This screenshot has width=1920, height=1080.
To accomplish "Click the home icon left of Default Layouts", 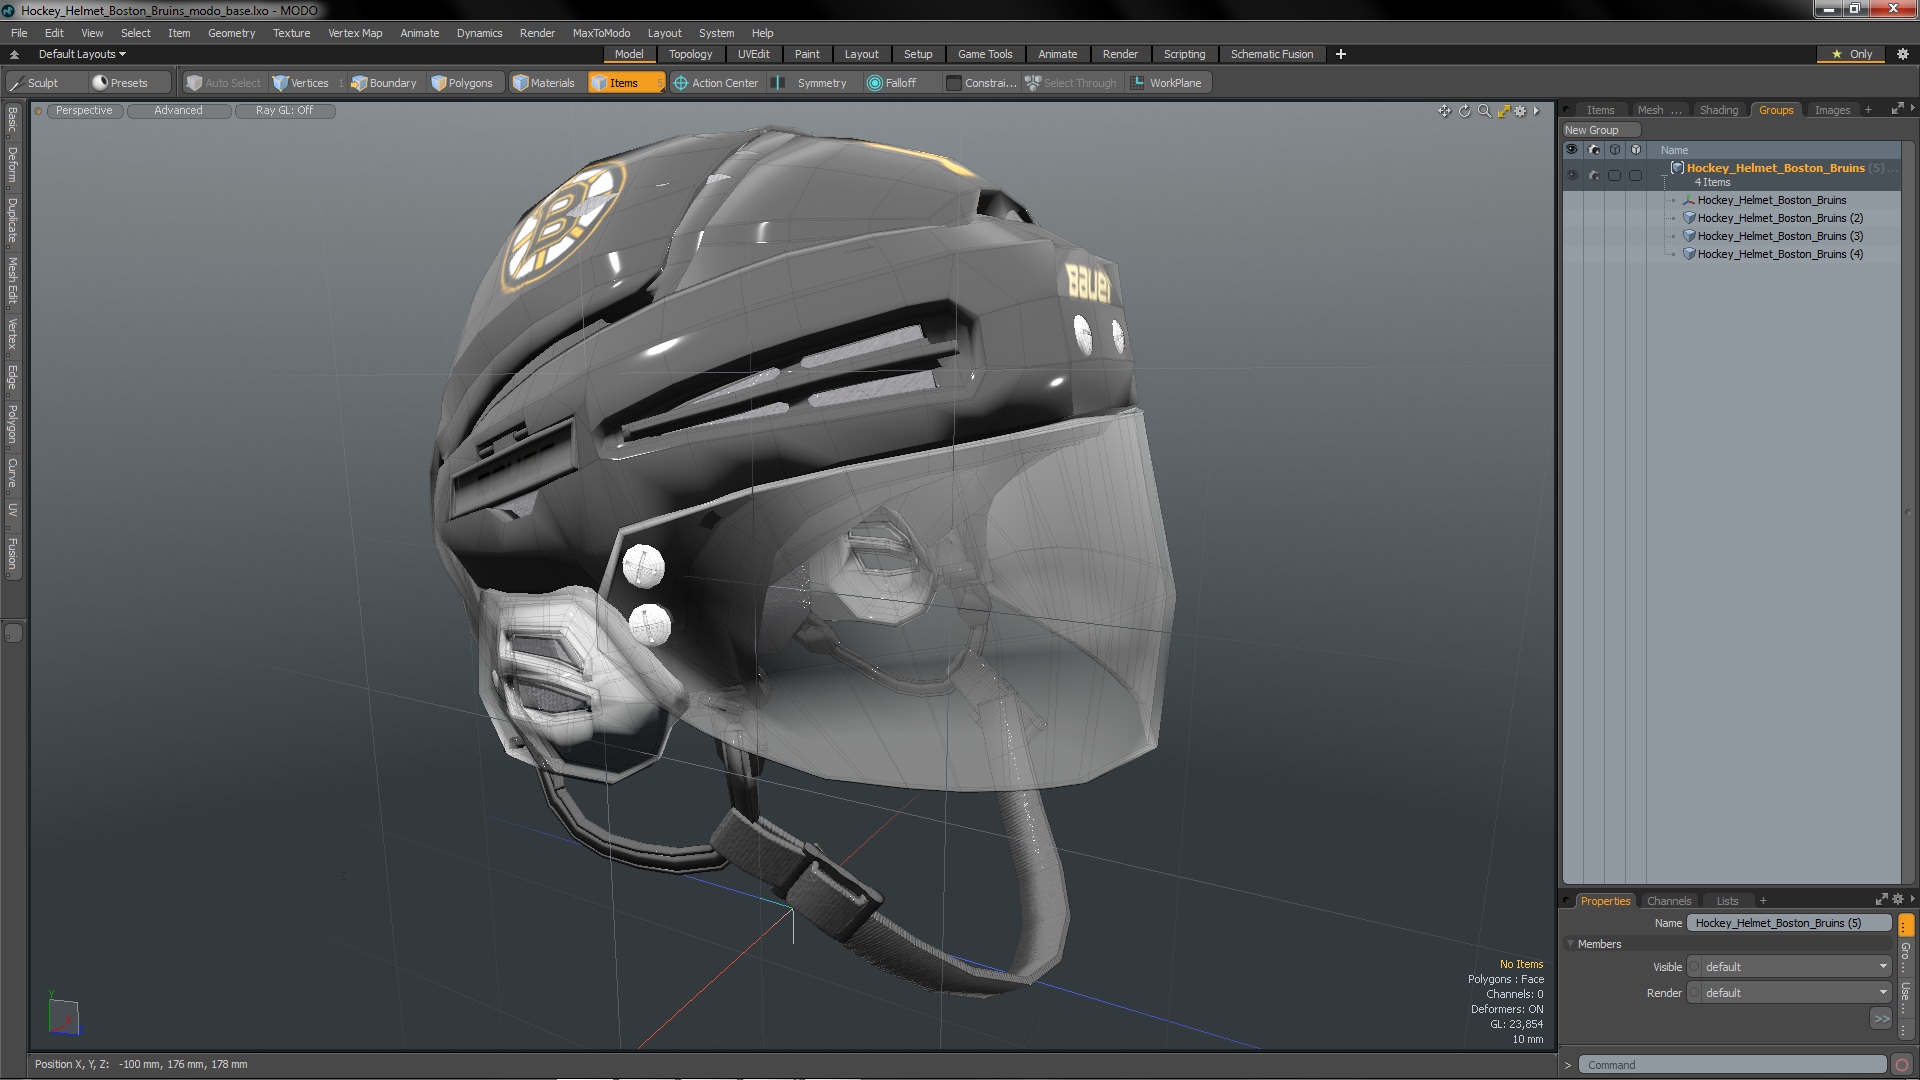I will pyautogui.click(x=14, y=54).
